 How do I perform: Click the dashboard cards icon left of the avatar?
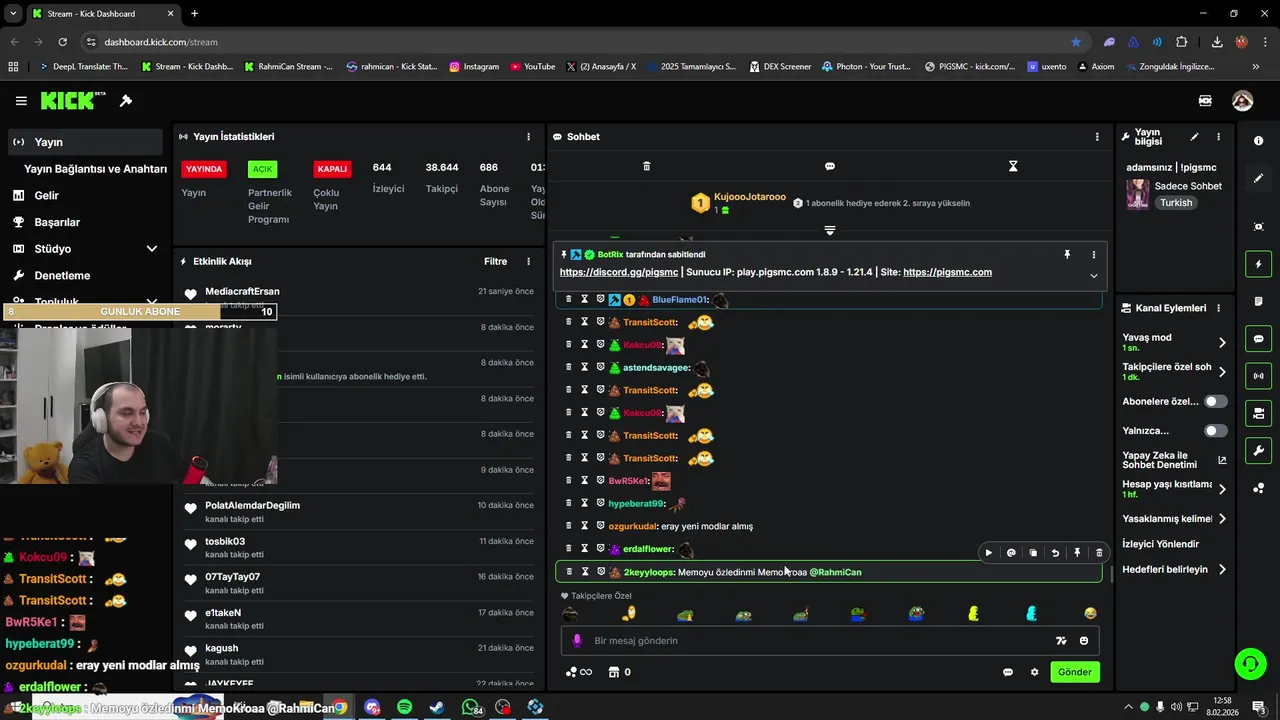click(1205, 101)
